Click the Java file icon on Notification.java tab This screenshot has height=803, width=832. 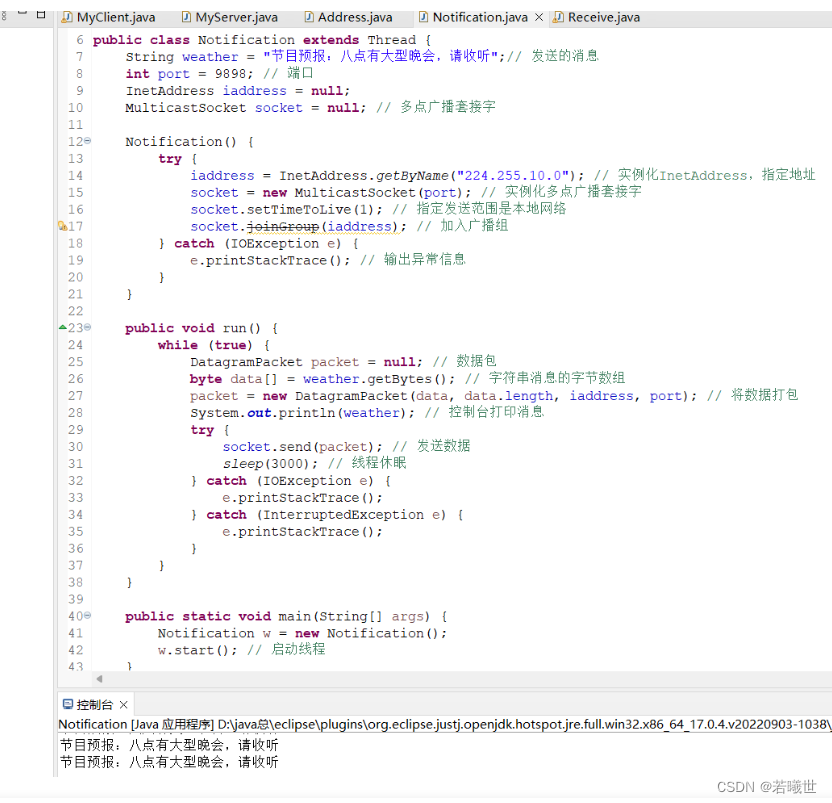pyautogui.click(x=423, y=18)
